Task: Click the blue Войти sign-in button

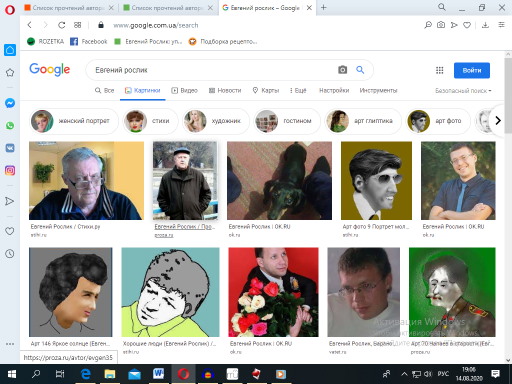Action: coord(472,70)
